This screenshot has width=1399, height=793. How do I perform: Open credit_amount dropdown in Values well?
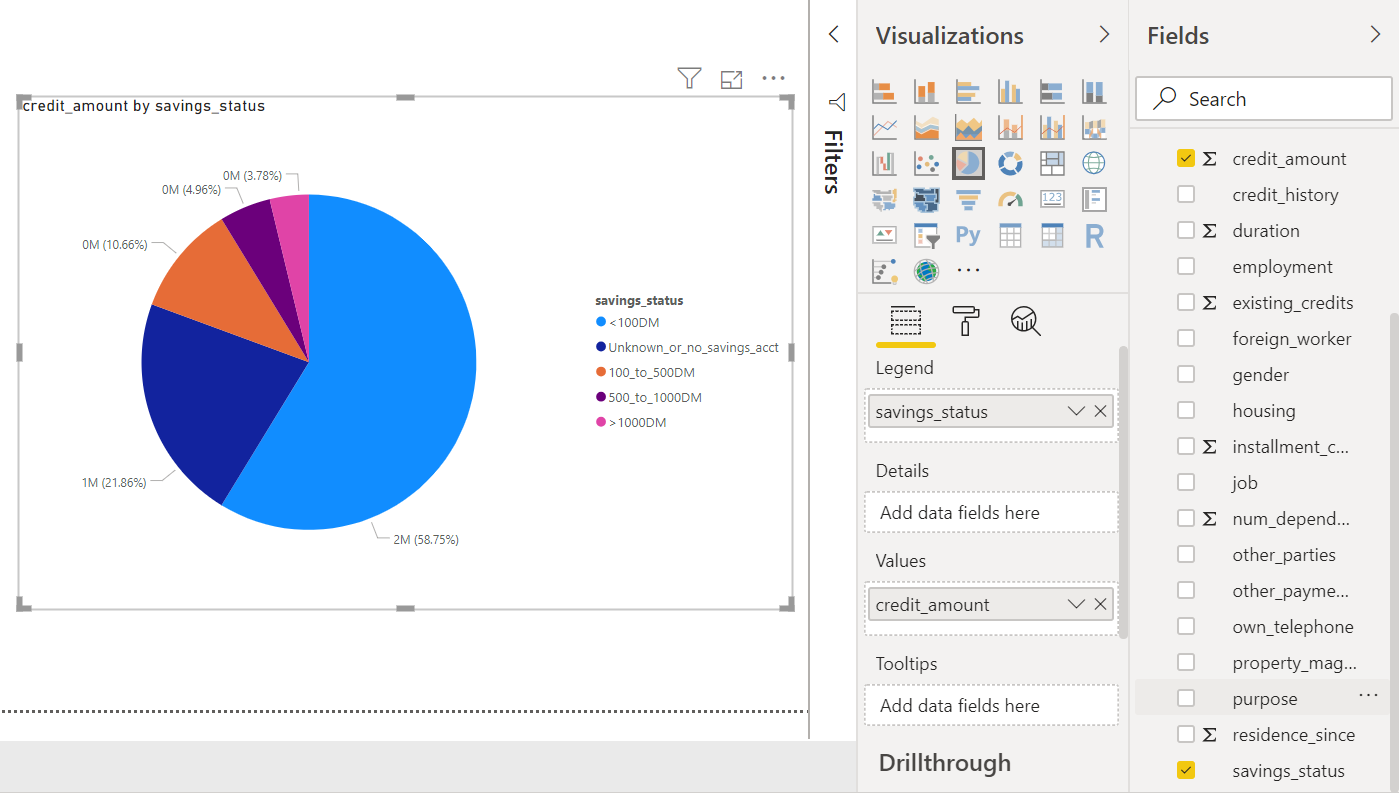tap(1076, 604)
